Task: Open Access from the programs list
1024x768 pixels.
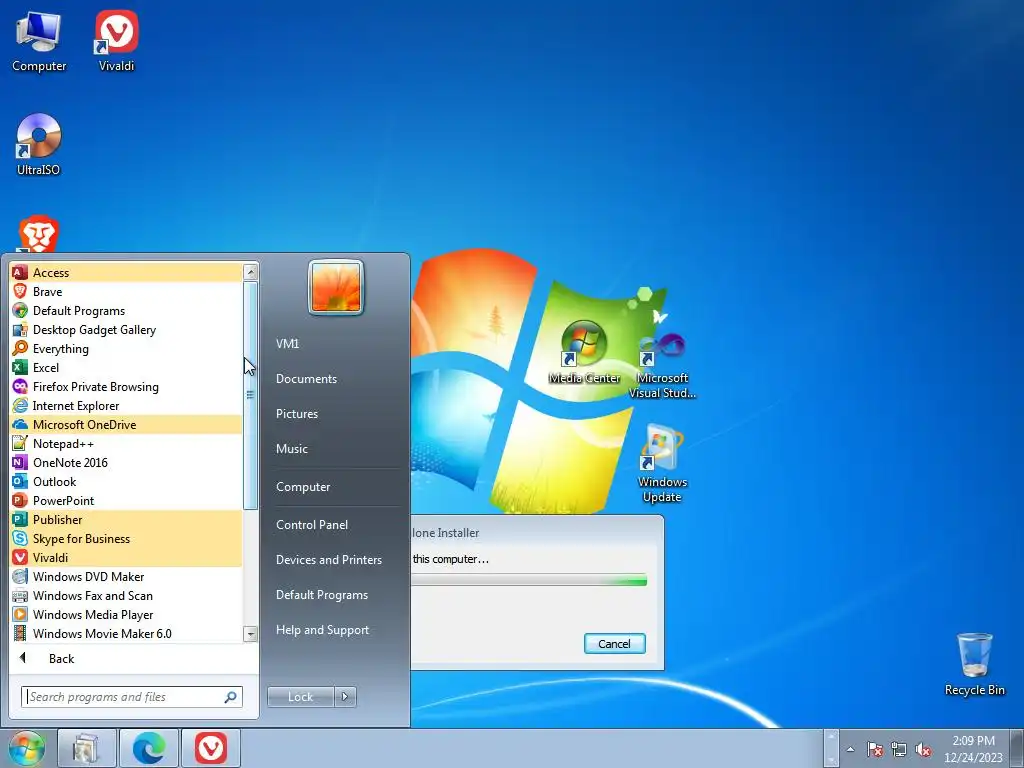Action: click(x=125, y=272)
